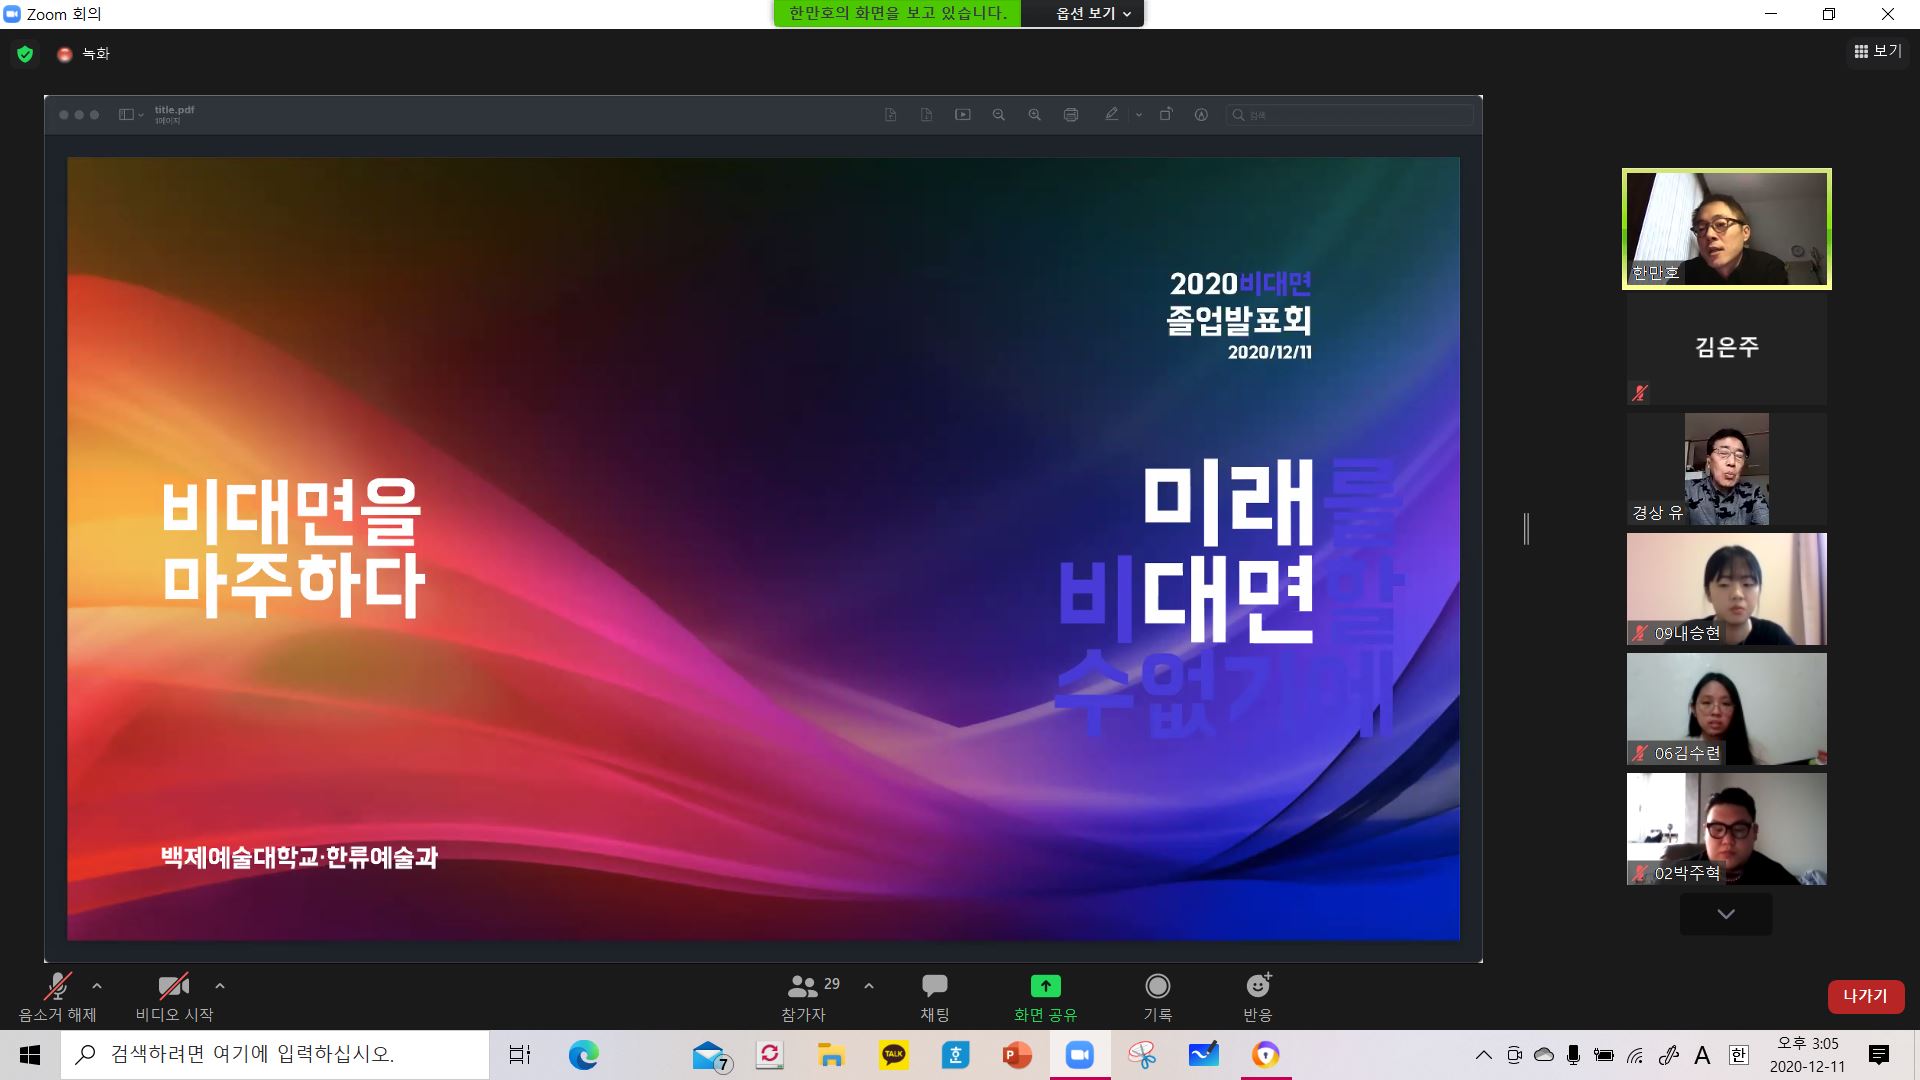Open the 옵션 보기 dropdown

(1093, 14)
